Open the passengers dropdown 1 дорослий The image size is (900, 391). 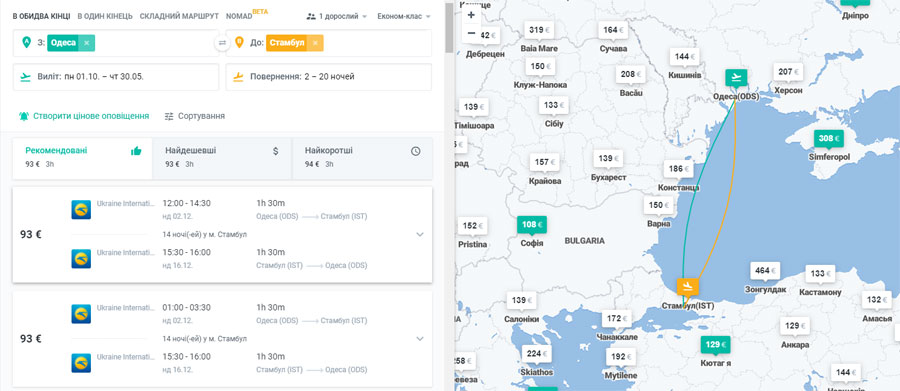(337, 16)
